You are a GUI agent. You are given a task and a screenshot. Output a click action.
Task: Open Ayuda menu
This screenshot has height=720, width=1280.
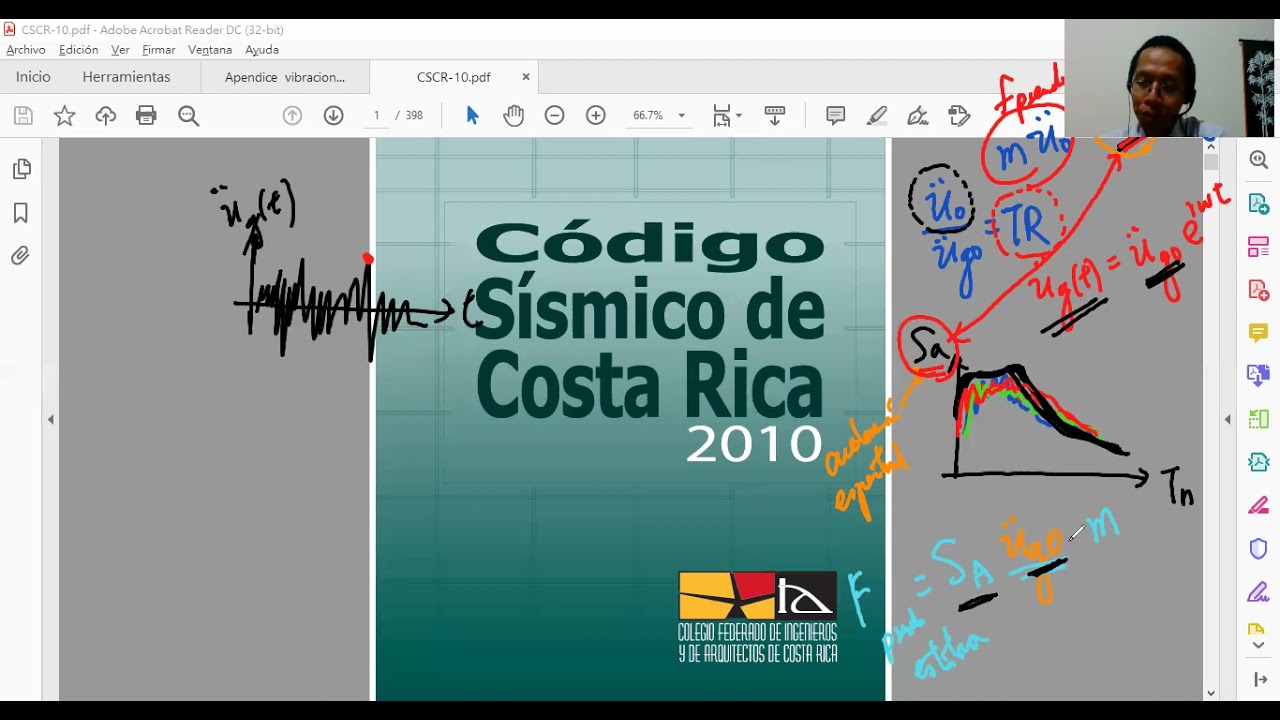click(x=262, y=50)
